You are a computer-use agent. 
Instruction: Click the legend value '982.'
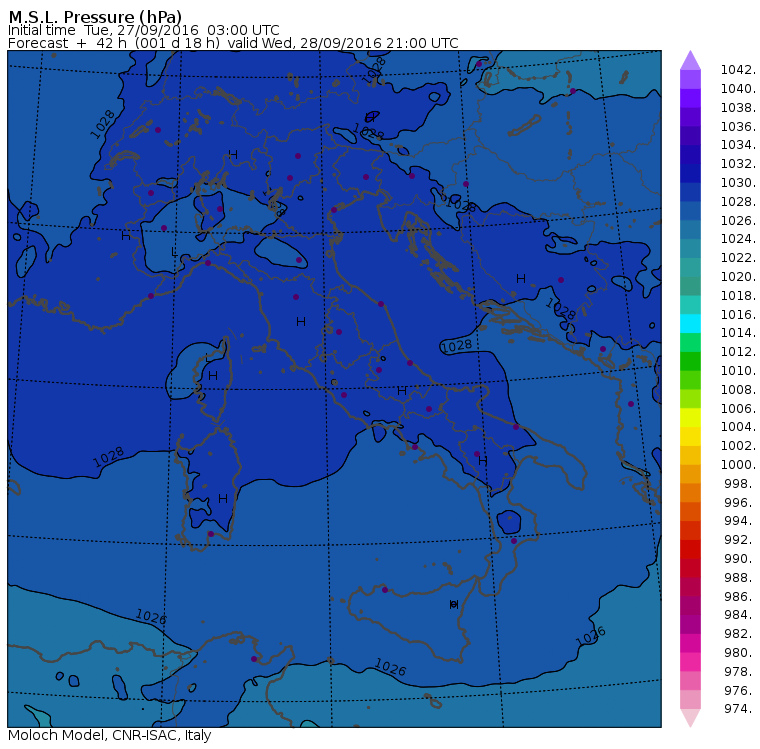click(740, 634)
